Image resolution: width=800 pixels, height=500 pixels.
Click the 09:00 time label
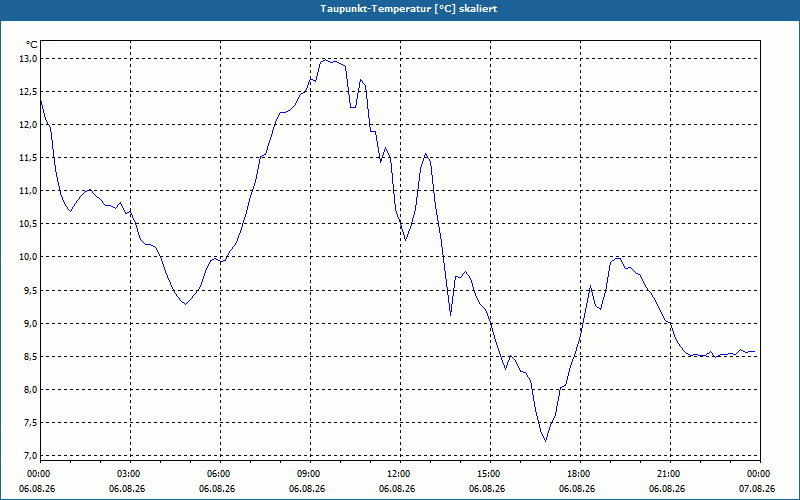coord(311,474)
